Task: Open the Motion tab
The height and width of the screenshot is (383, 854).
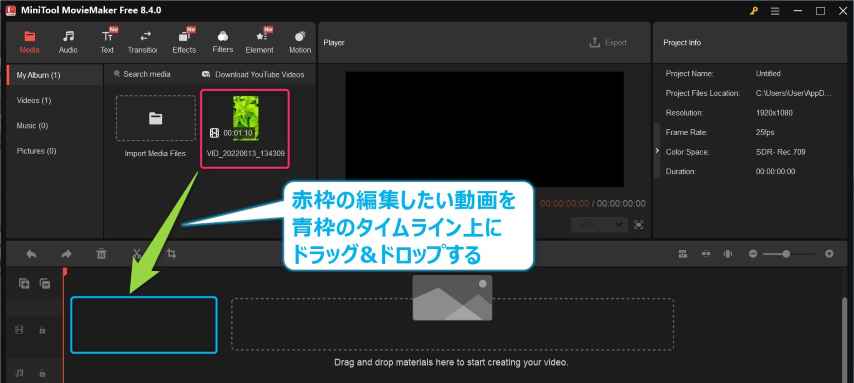Action: 300,42
